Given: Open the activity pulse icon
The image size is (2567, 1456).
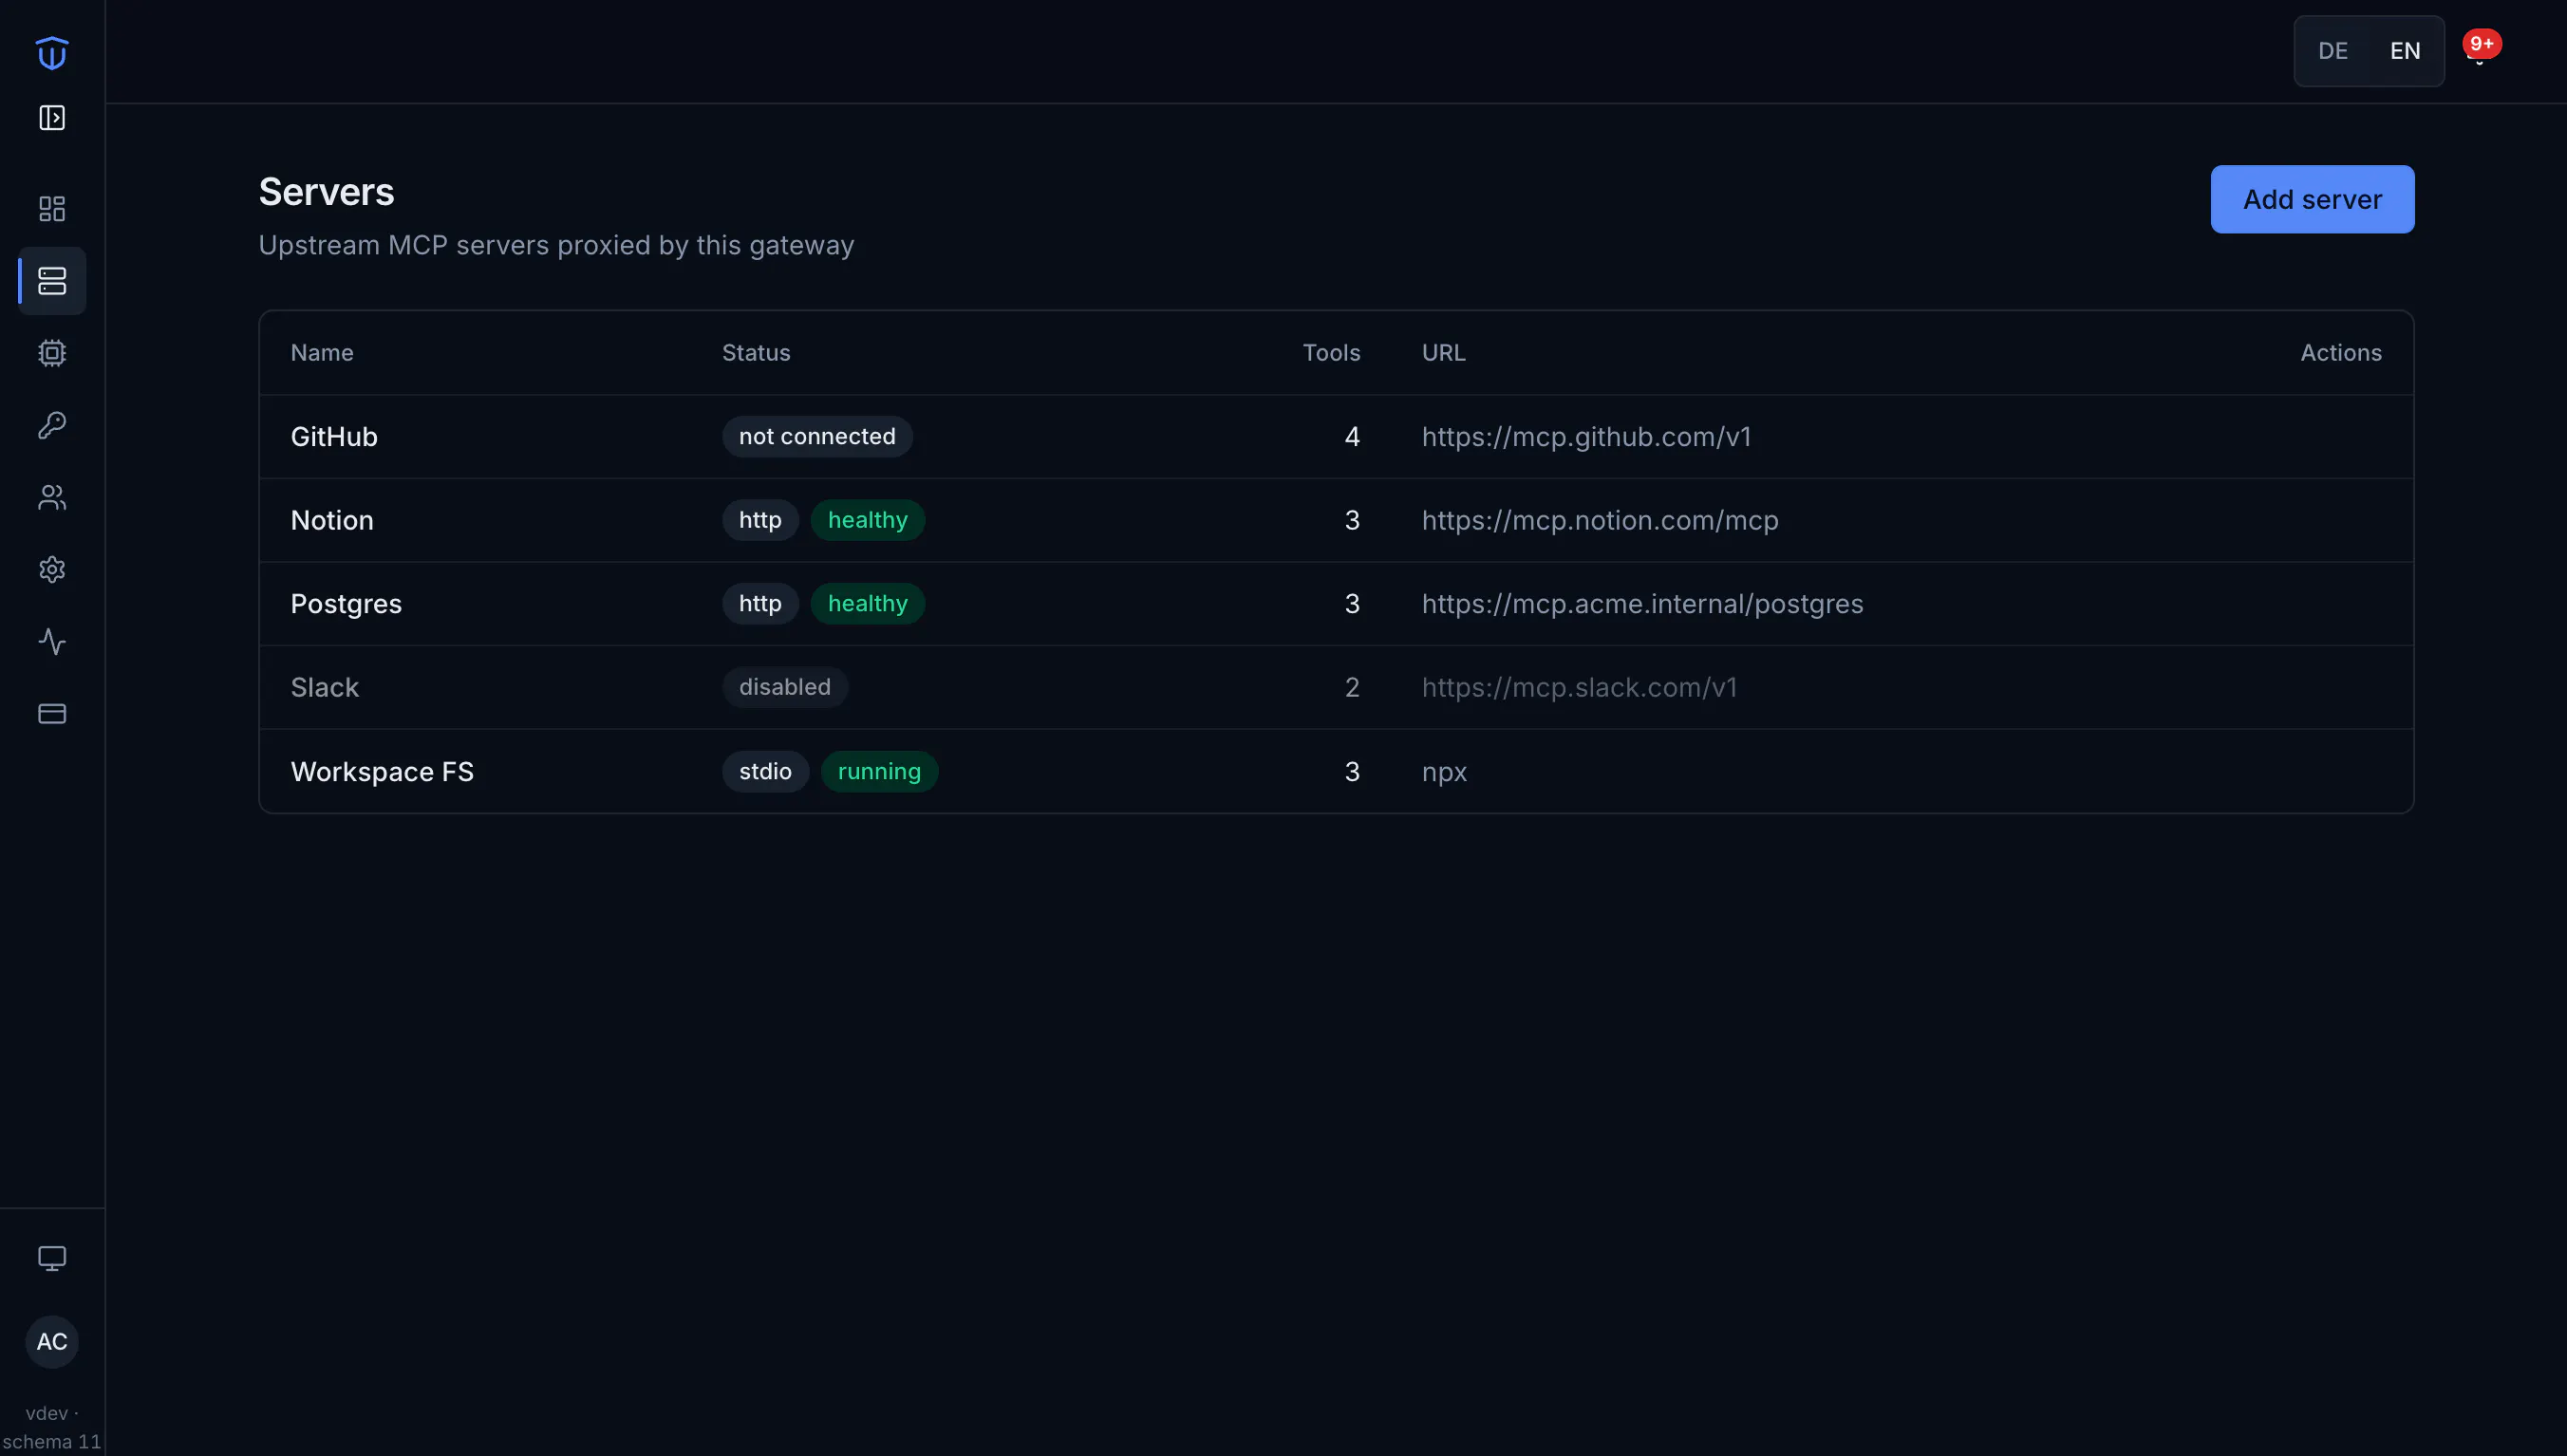Looking at the screenshot, I should click(x=52, y=641).
